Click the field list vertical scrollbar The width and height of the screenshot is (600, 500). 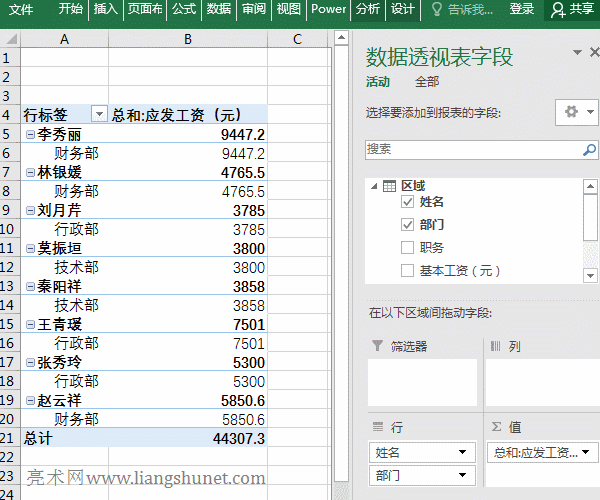(x=590, y=230)
